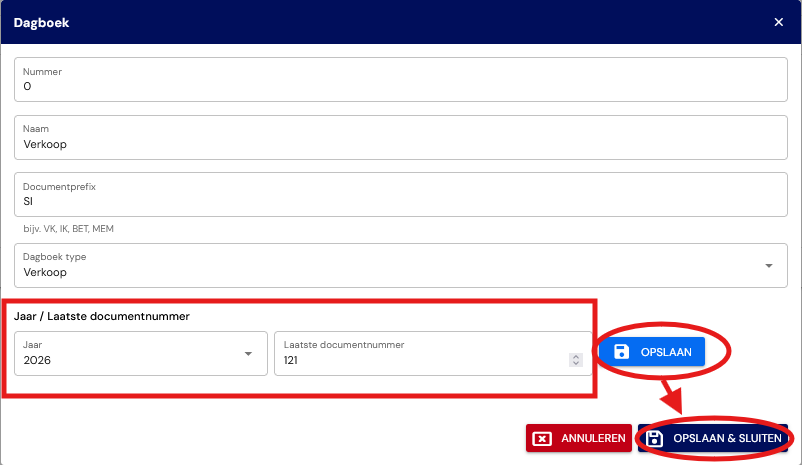The height and width of the screenshot is (465, 802).
Task: Increase Laatste documentnummer with up stepper
Action: [x=576, y=357]
